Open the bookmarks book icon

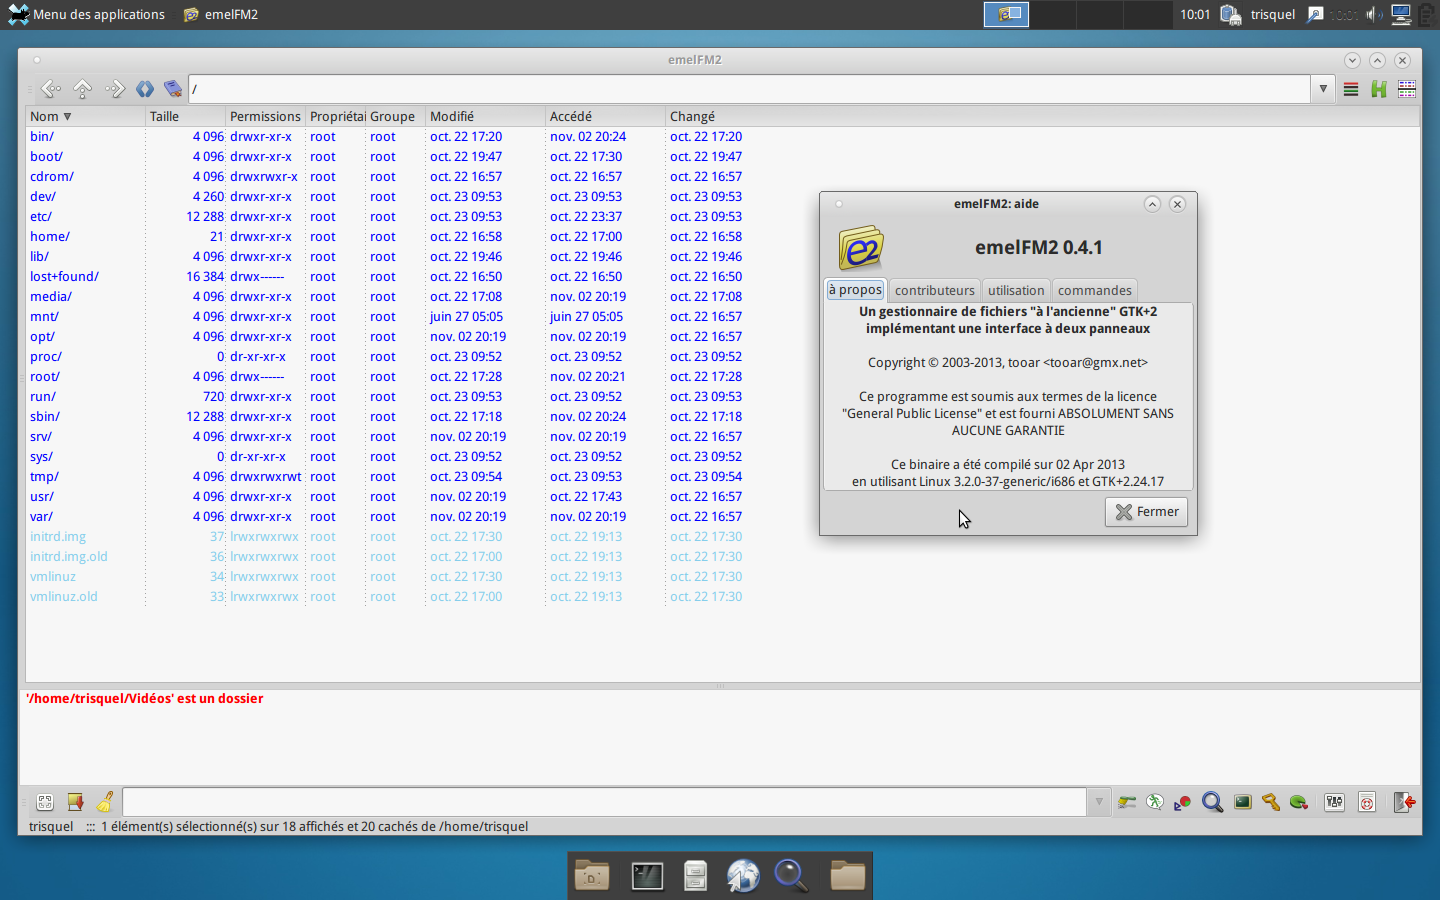pyautogui.click(x=173, y=89)
